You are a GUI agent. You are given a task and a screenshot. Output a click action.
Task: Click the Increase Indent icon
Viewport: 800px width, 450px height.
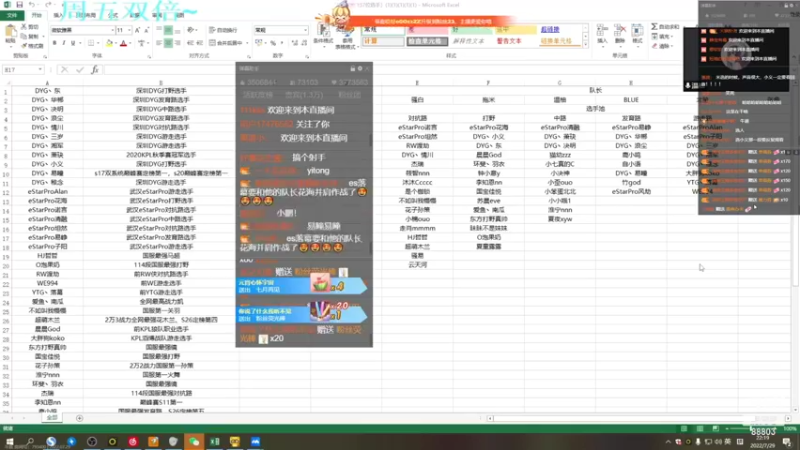199,43
